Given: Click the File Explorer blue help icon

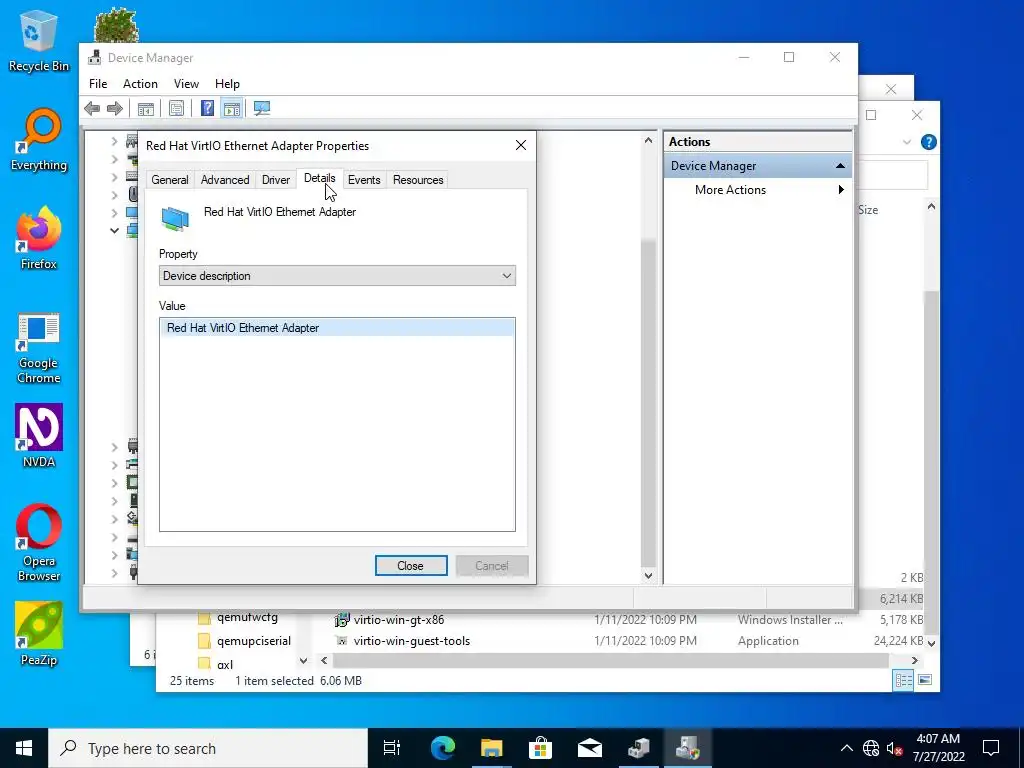Looking at the screenshot, I should point(929,142).
